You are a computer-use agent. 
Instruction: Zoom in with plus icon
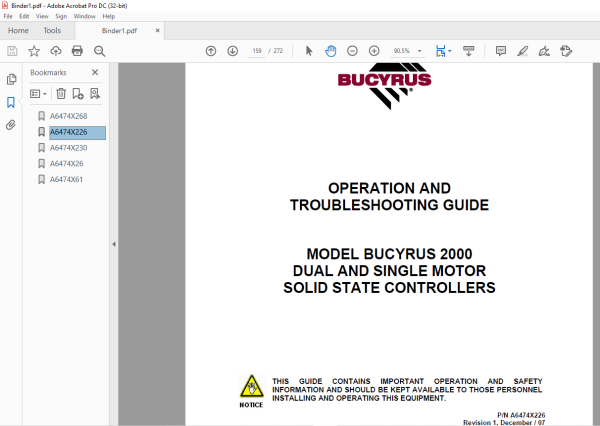pyautogui.click(x=374, y=51)
